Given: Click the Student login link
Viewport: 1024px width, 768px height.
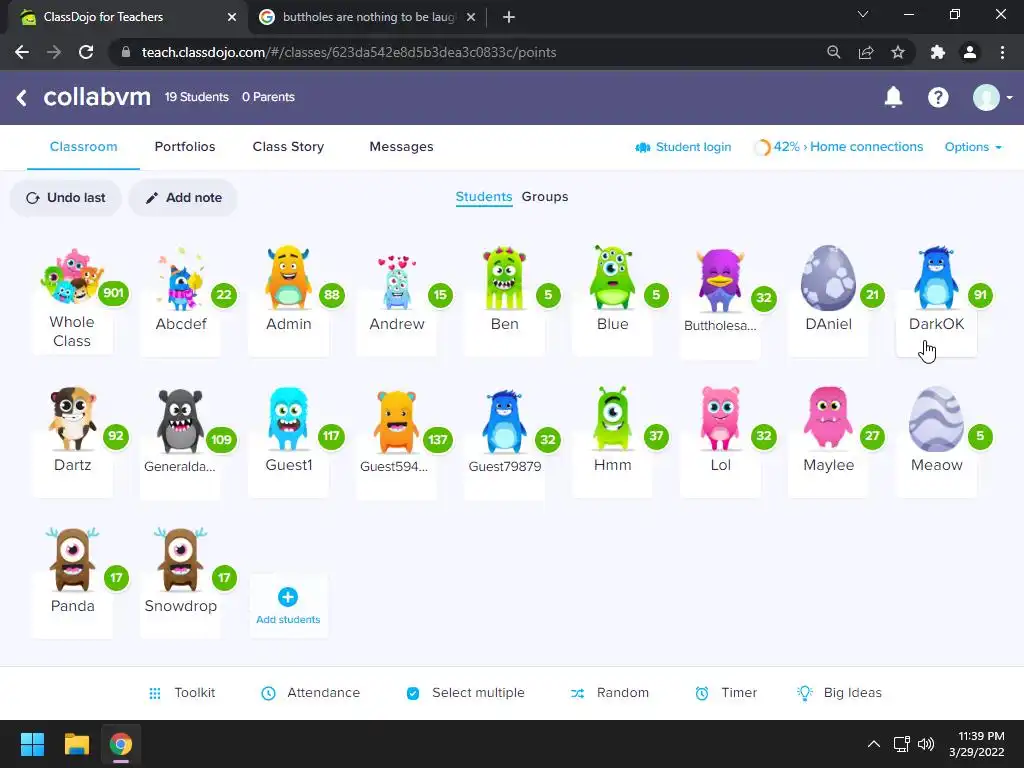Looking at the screenshot, I should [x=683, y=147].
